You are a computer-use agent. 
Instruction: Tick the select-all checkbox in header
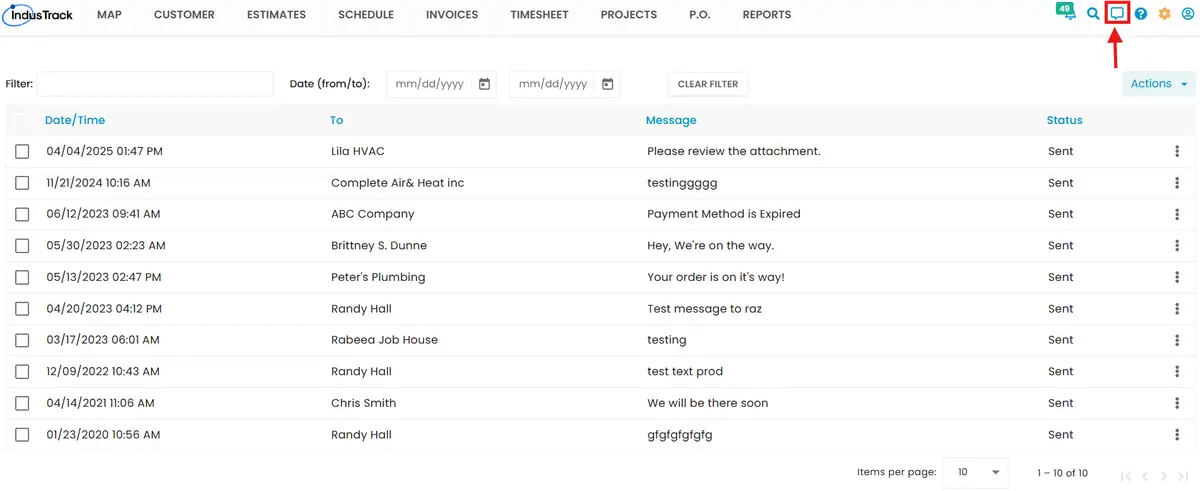click(22, 120)
